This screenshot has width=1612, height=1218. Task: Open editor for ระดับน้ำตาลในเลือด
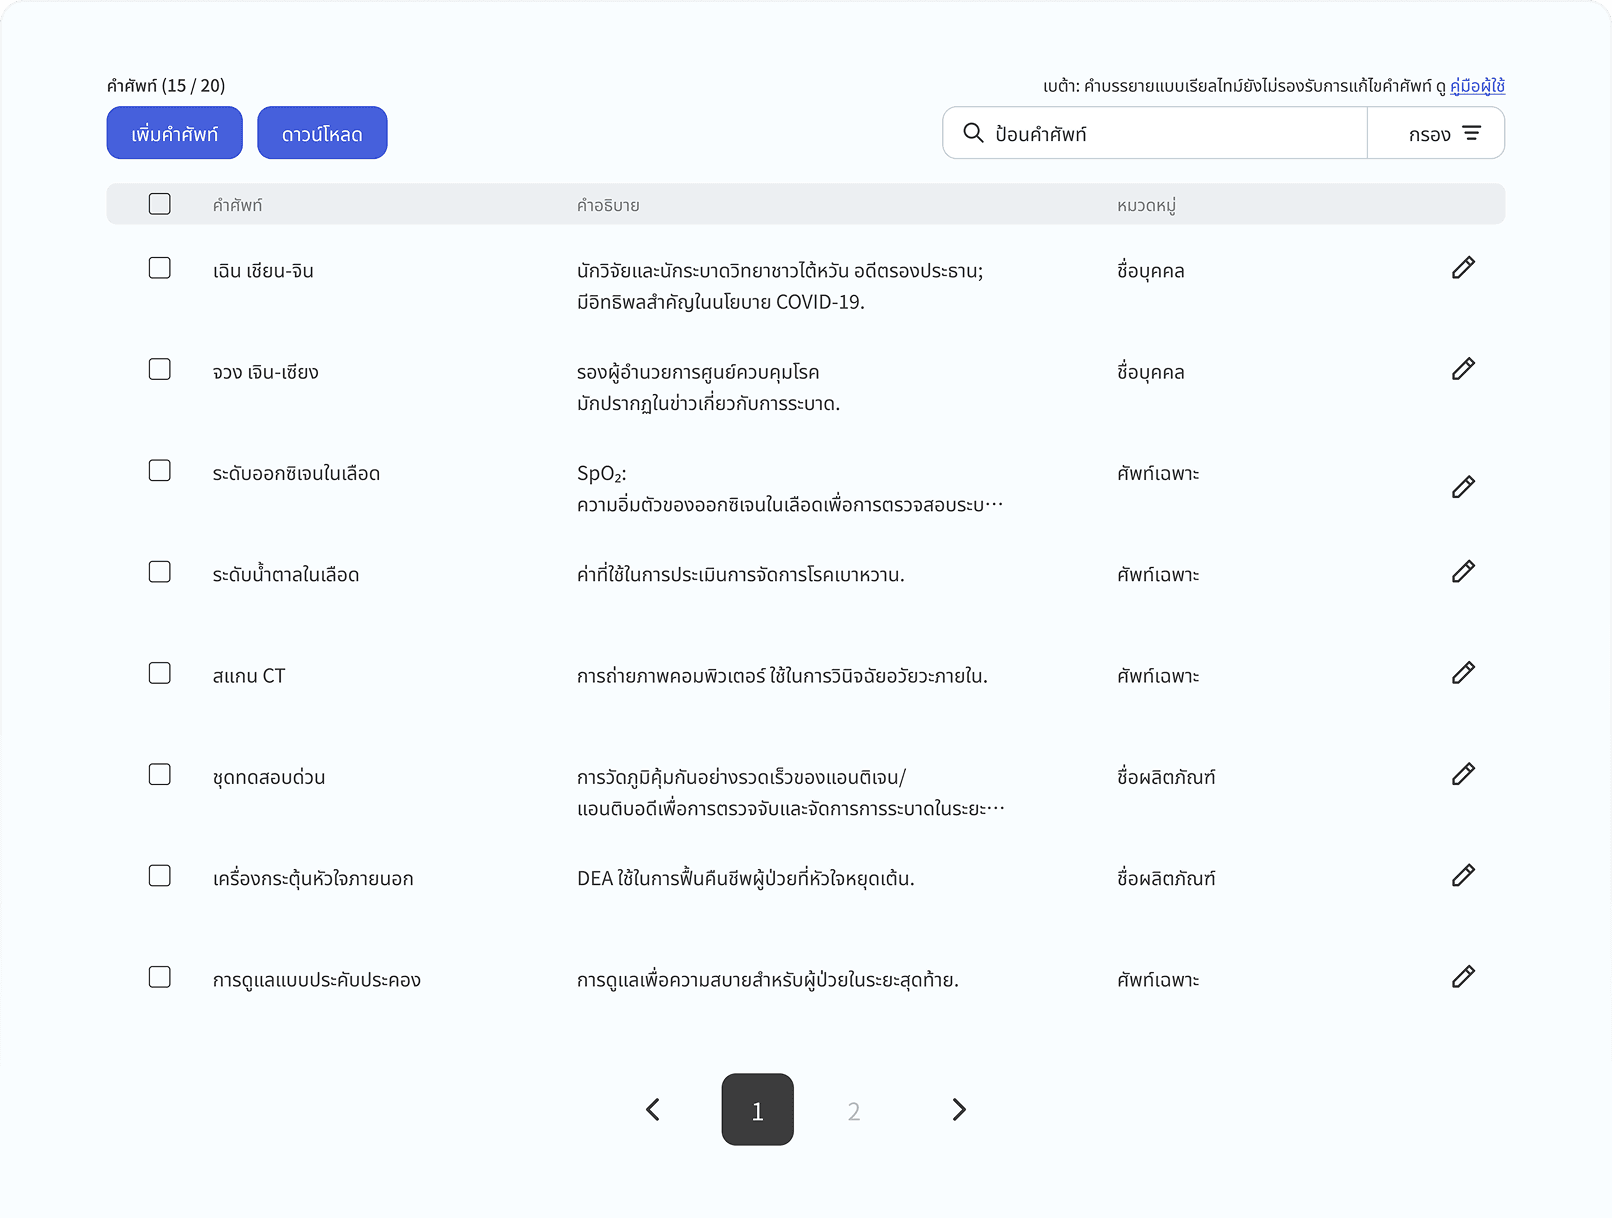coord(1463,572)
